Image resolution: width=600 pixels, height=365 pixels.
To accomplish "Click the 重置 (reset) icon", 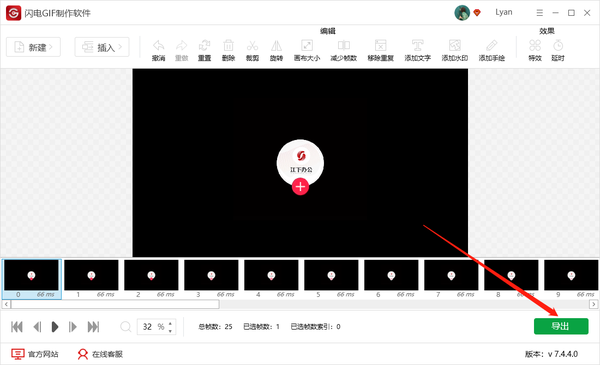I will 204,46.
